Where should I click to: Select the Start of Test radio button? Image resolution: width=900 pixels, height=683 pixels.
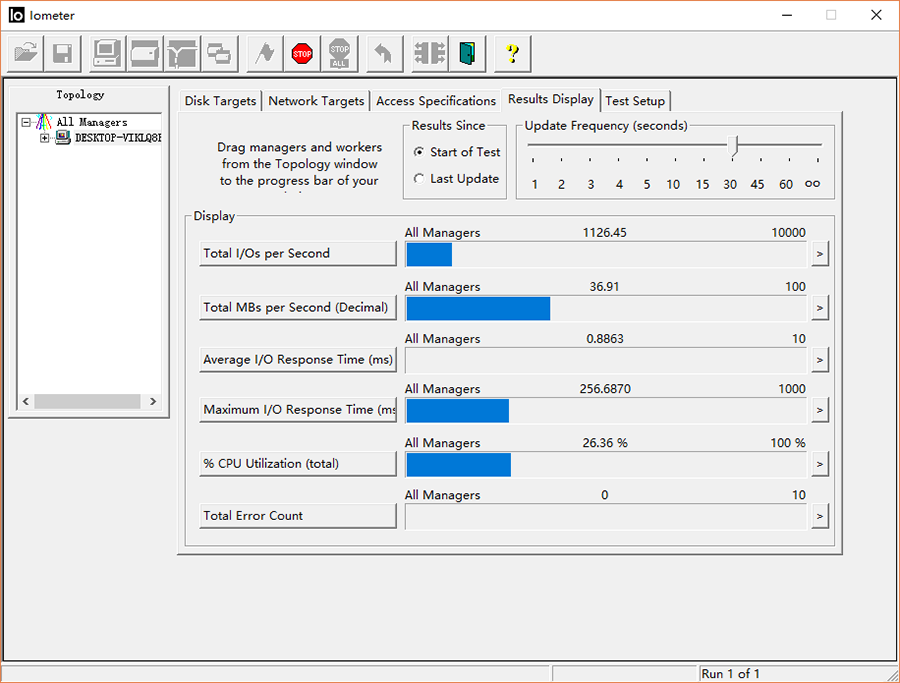[x=419, y=152]
